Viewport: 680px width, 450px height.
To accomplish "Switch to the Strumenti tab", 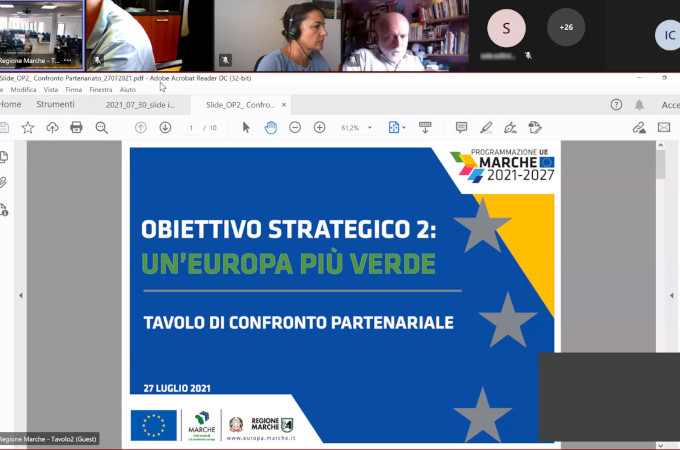I will pyautogui.click(x=55, y=104).
